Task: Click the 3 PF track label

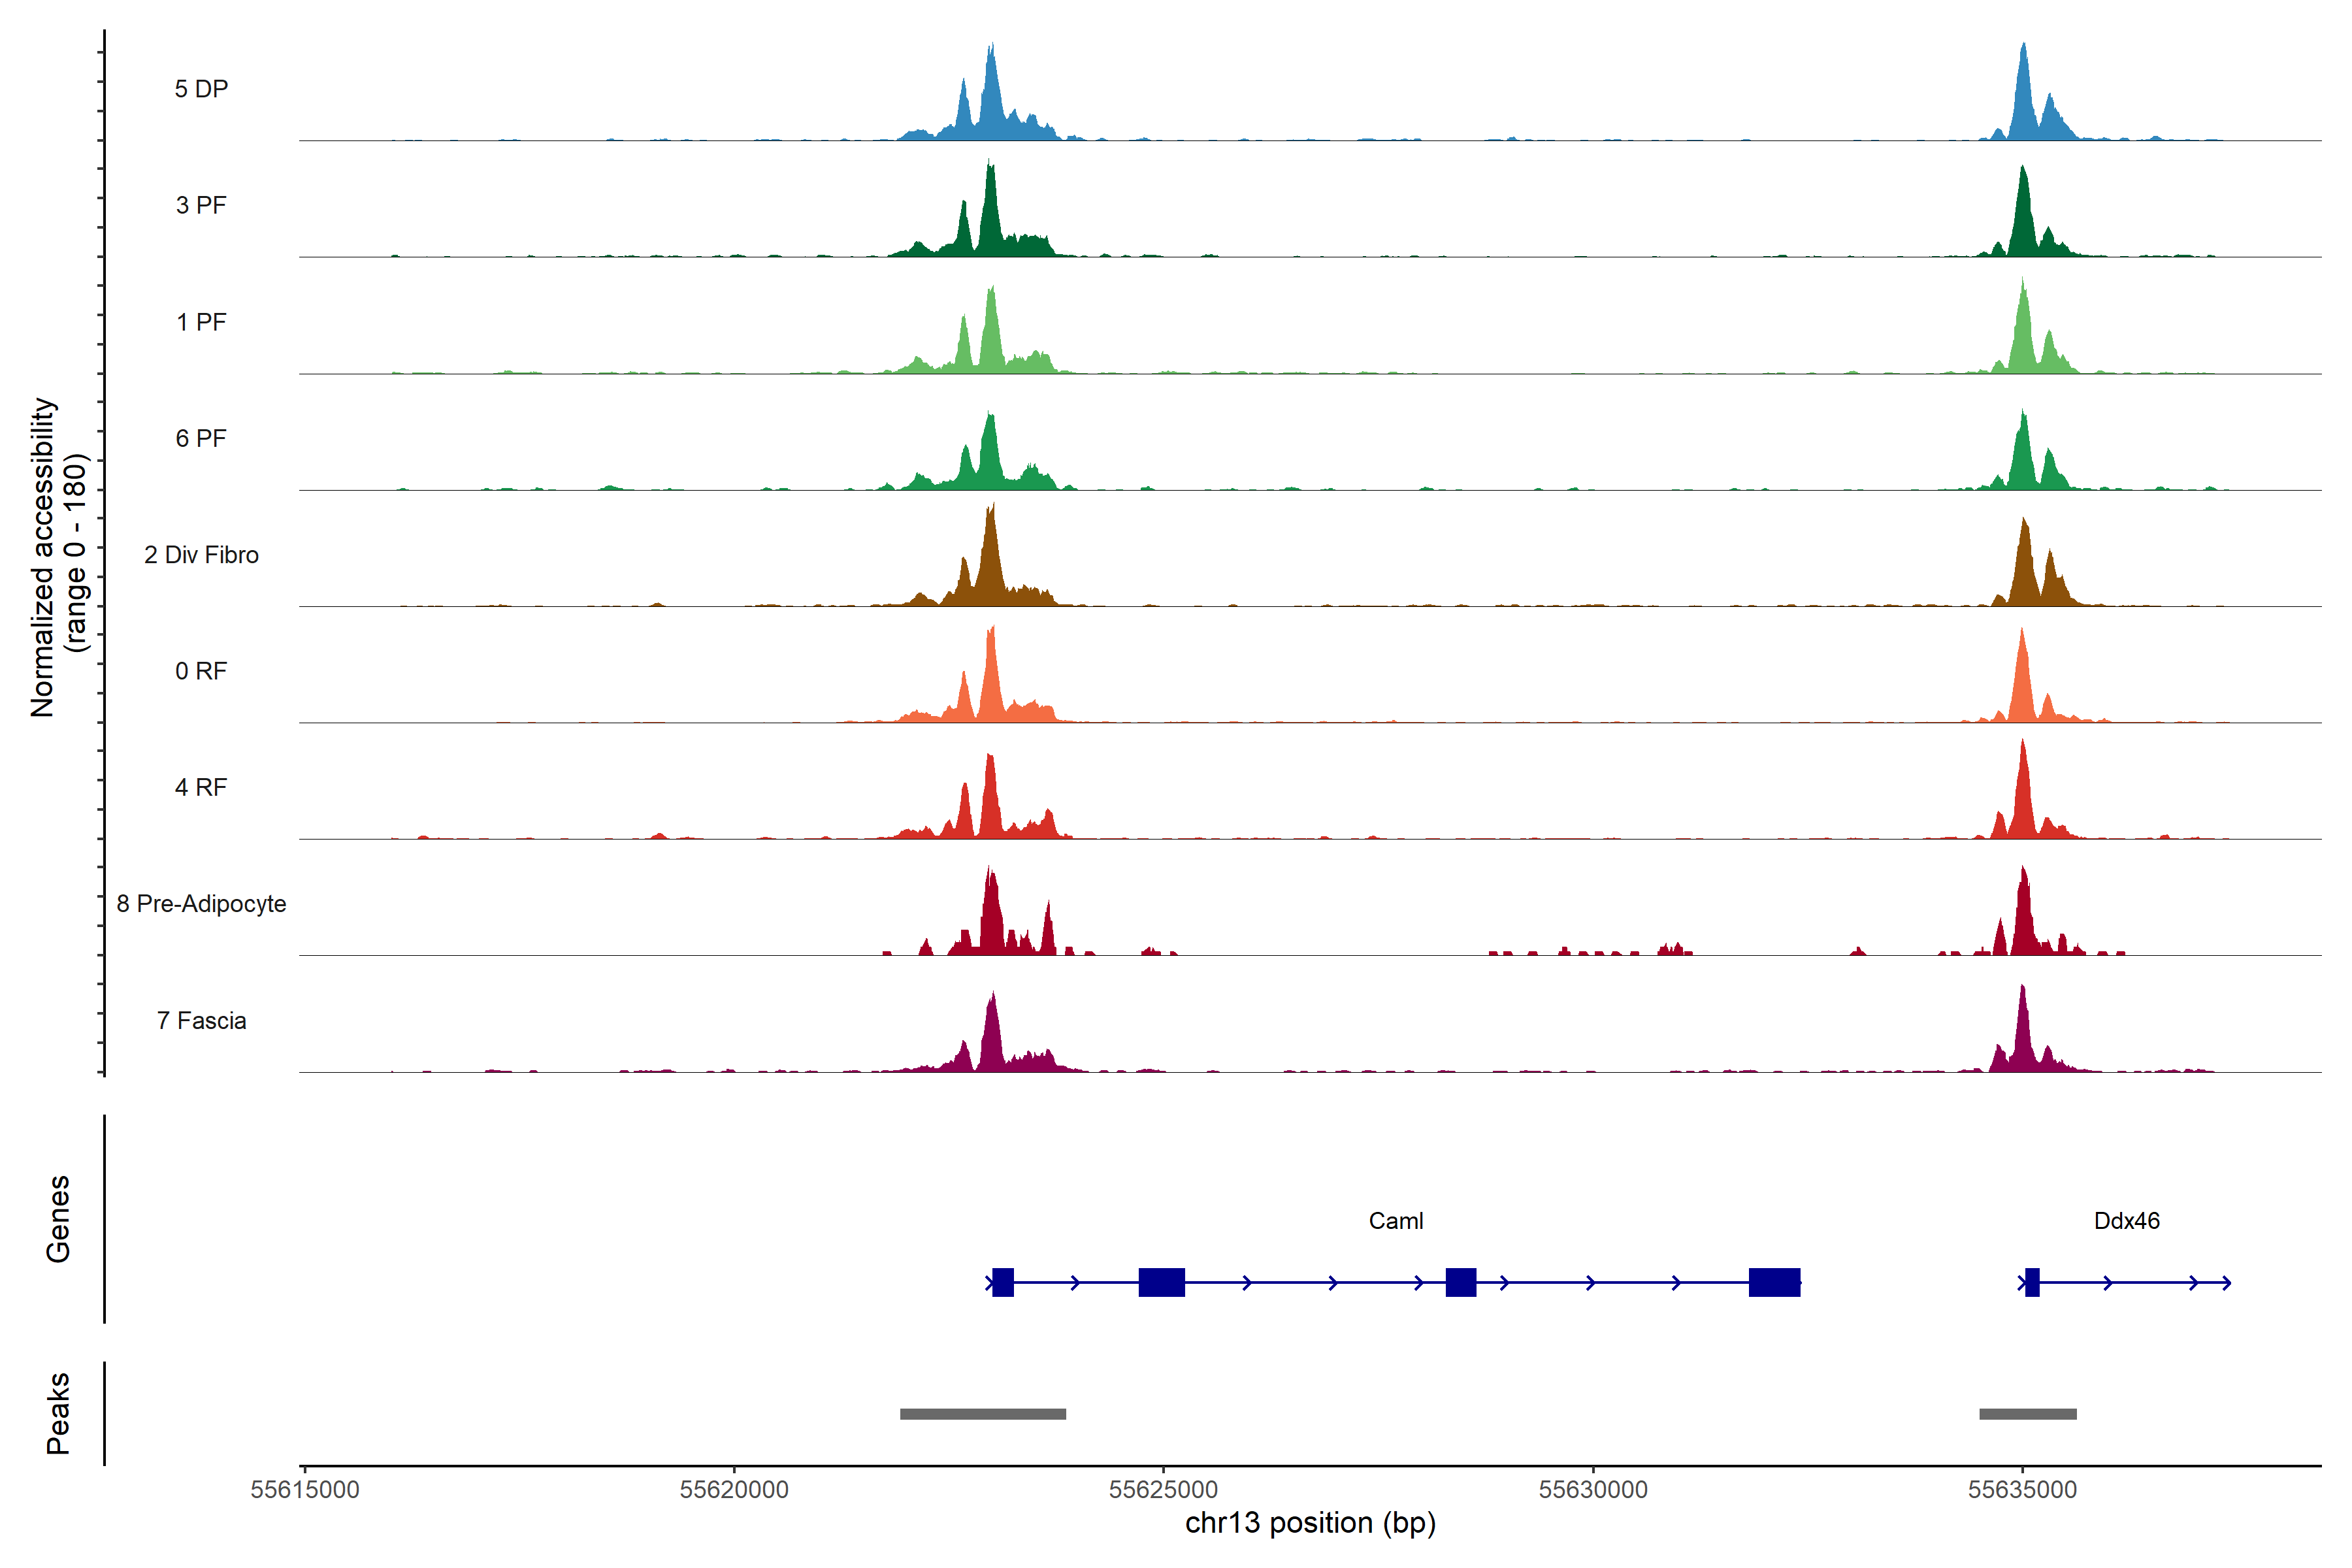Action: click(x=201, y=205)
